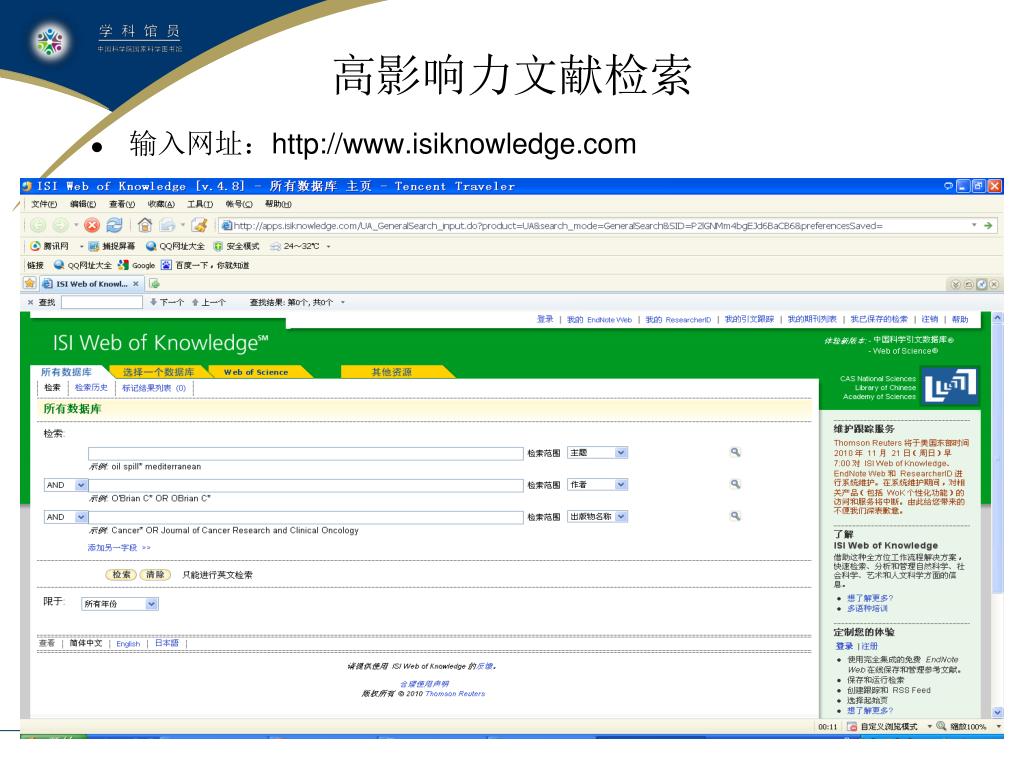The image size is (1024, 768).
Task: Stop page loading with the red X
Action: point(92,225)
